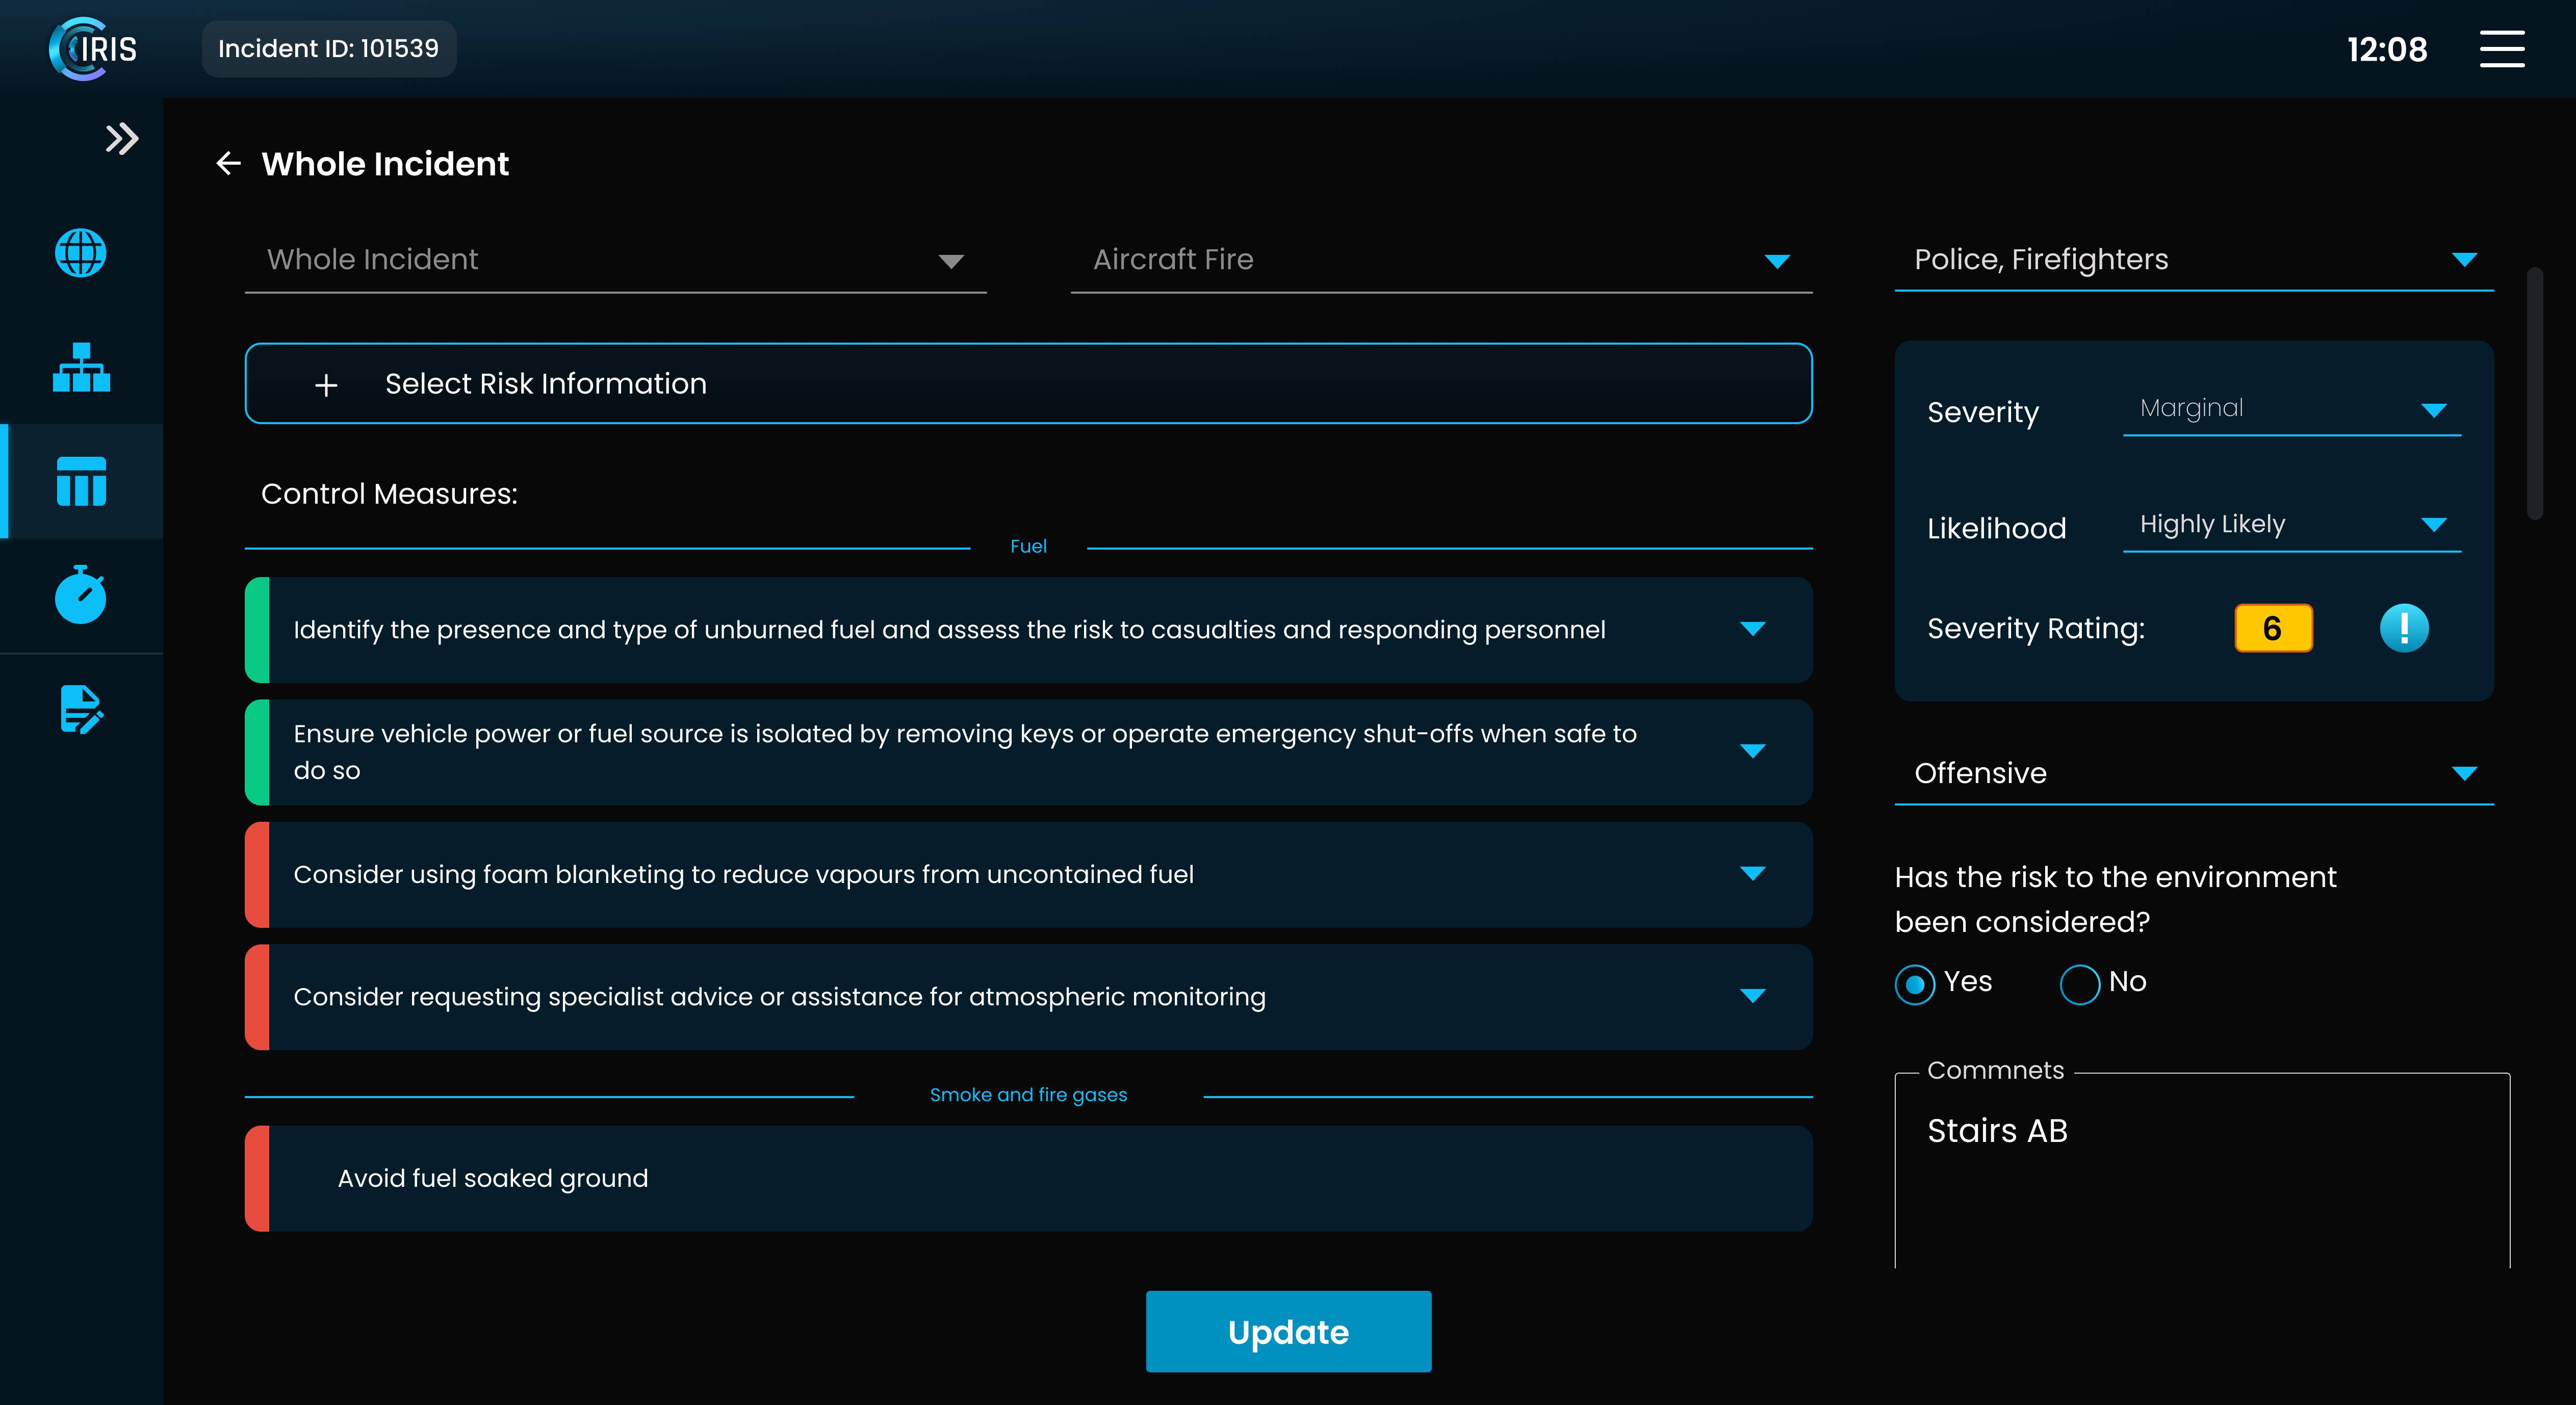Click the yellow severity rating 6 badge
2576x1405 pixels.
2272,628
